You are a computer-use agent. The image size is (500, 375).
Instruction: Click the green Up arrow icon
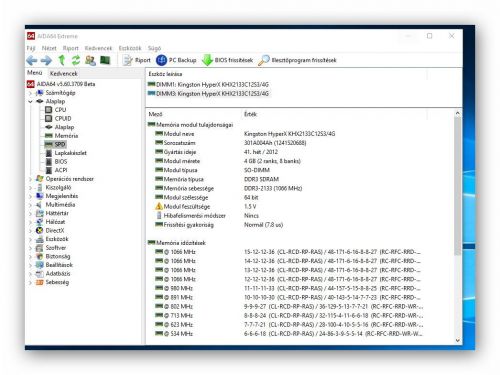pos(62,60)
